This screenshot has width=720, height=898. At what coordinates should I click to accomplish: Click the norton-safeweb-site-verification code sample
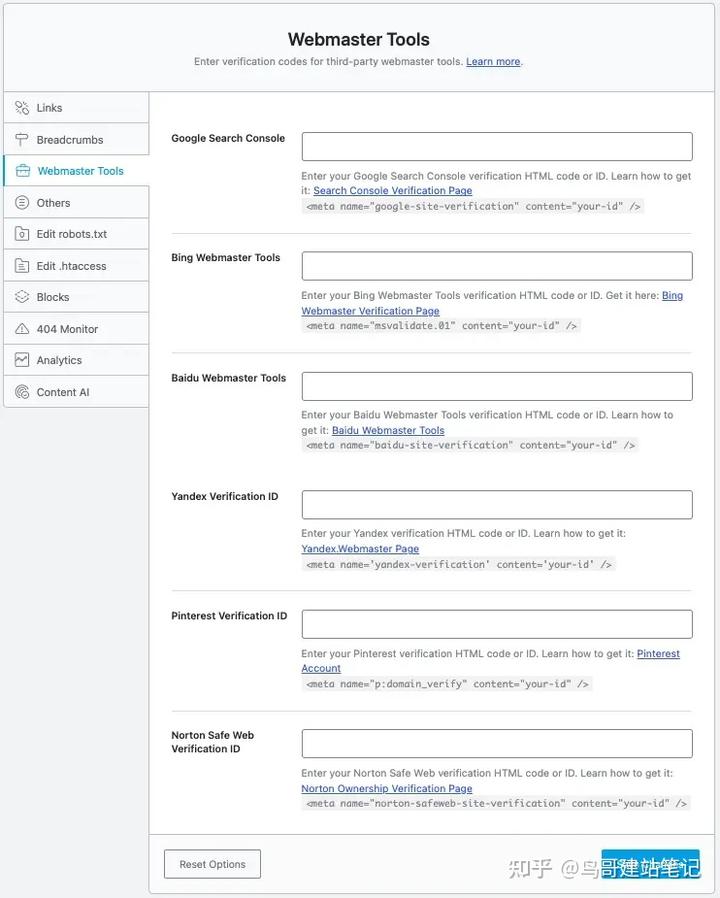click(x=496, y=804)
